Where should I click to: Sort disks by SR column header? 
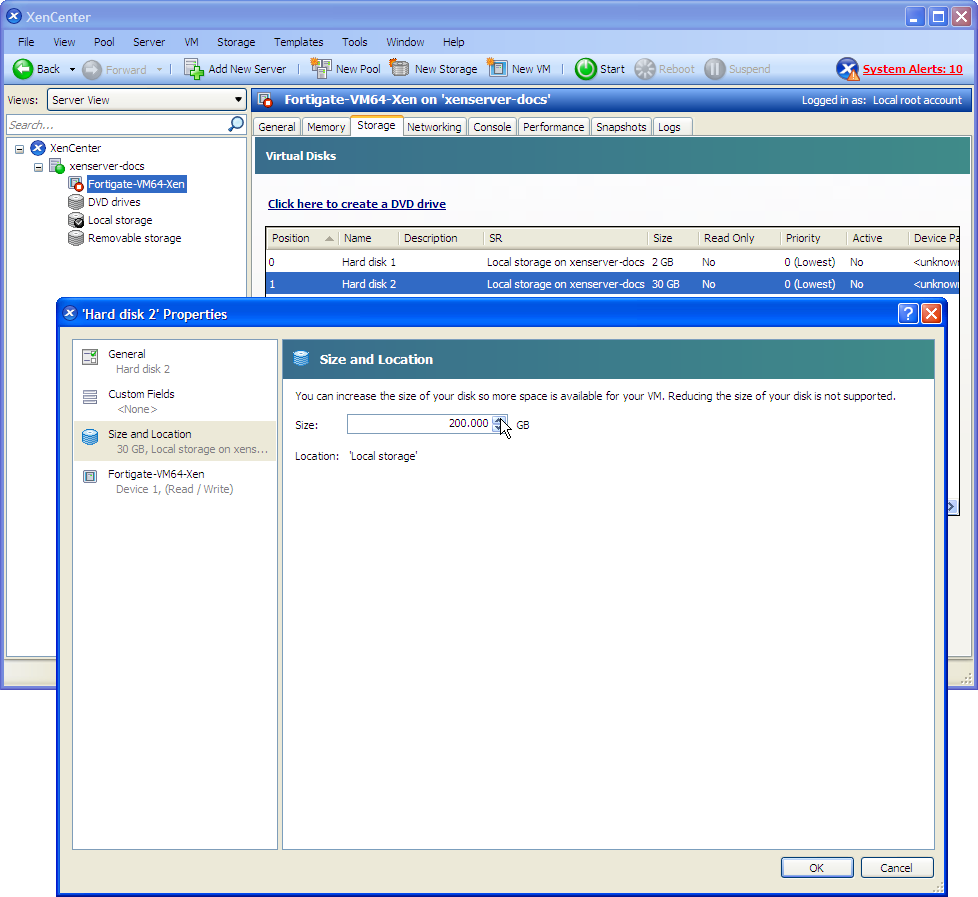coord(566,238)
